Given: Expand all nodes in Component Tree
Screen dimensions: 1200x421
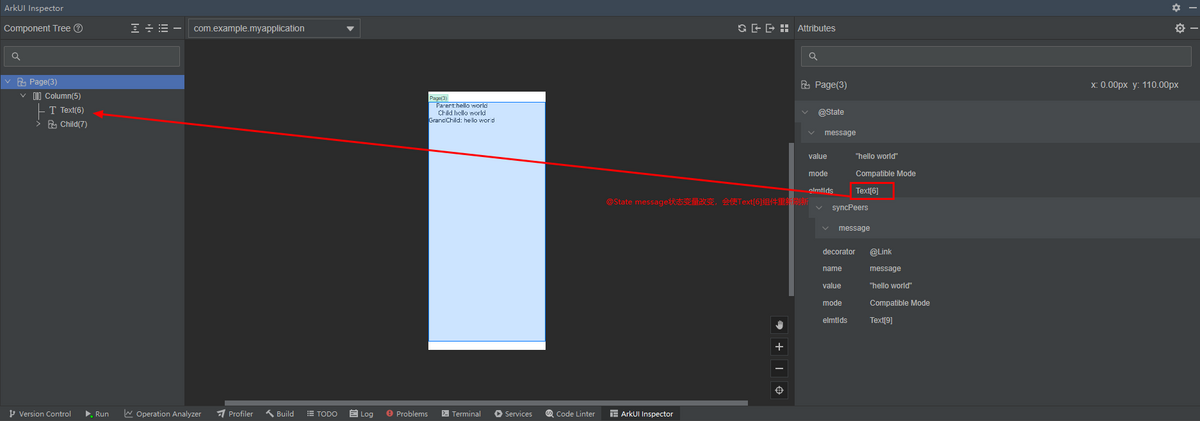Looking at the screenshot, I should pyautogui.click(x=135, y=29).
